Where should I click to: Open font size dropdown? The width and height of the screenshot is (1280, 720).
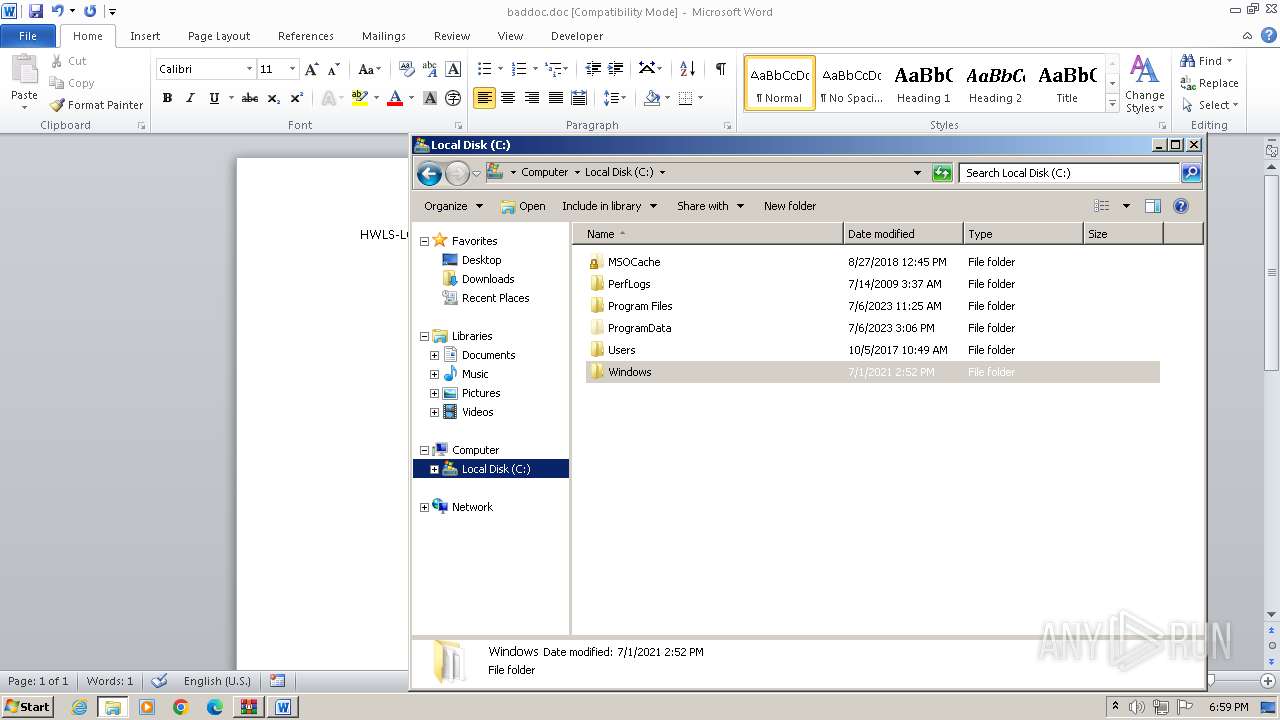point(292,69)
